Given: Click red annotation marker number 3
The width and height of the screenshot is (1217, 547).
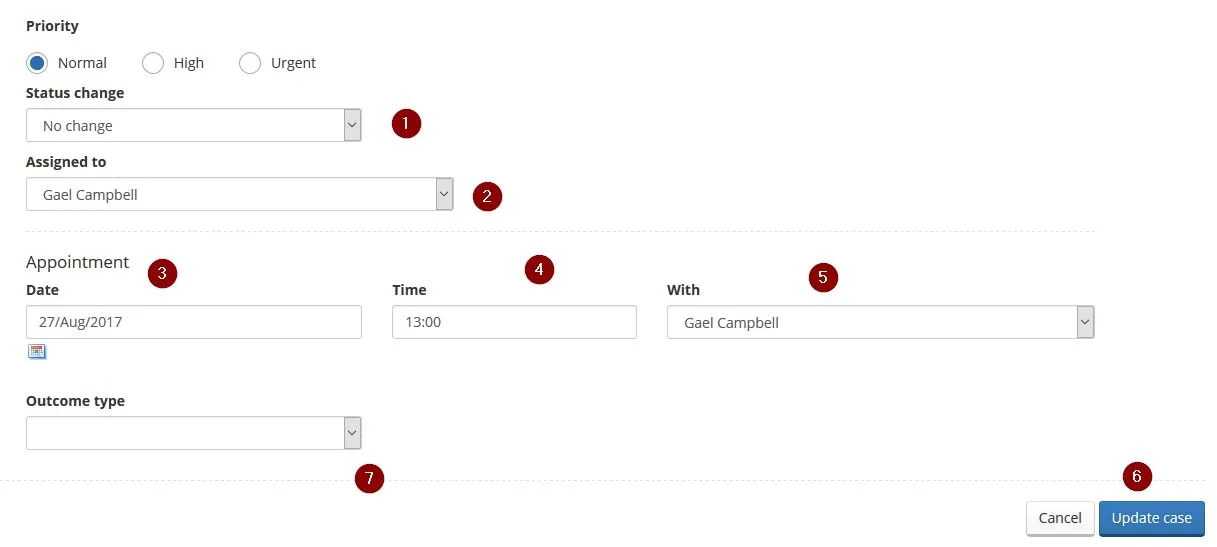Looking at the screenshot, I should [163, 274].
